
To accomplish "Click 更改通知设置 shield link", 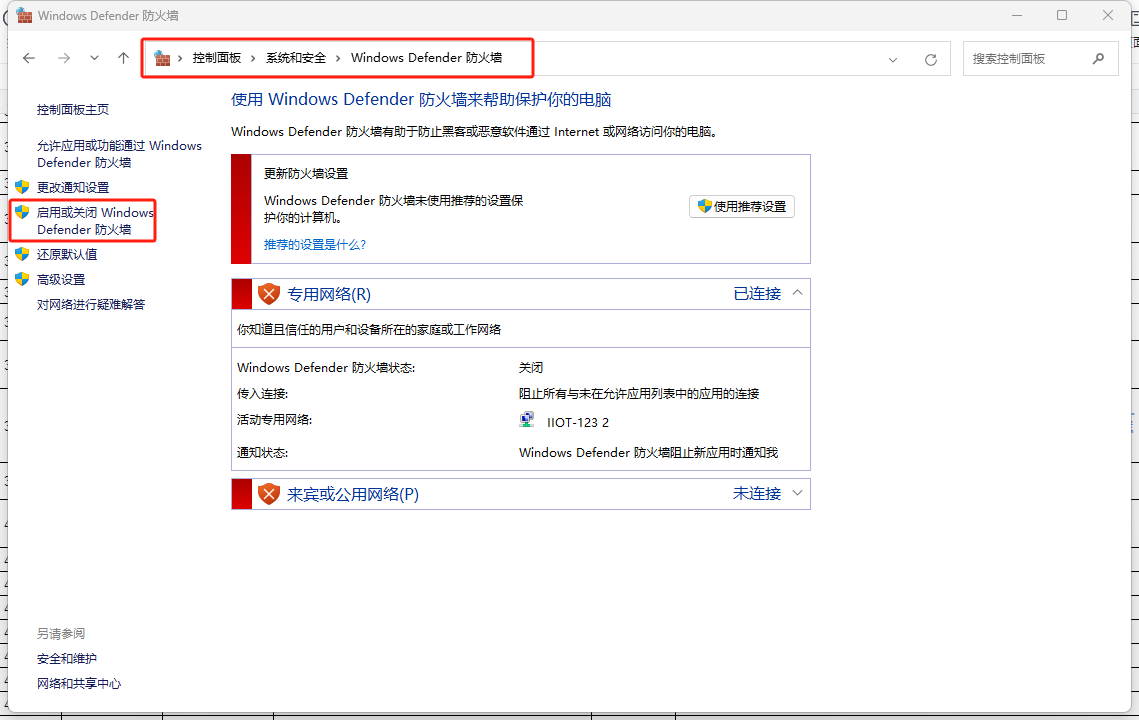I will (73, 187).
